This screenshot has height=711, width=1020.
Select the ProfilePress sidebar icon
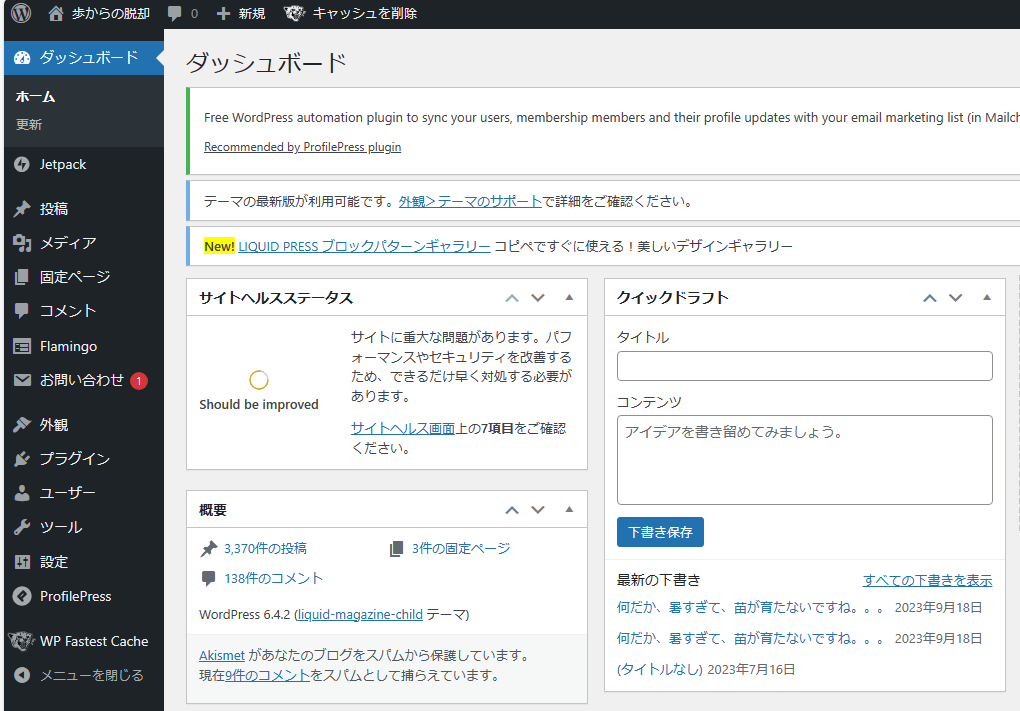(22, 595)
